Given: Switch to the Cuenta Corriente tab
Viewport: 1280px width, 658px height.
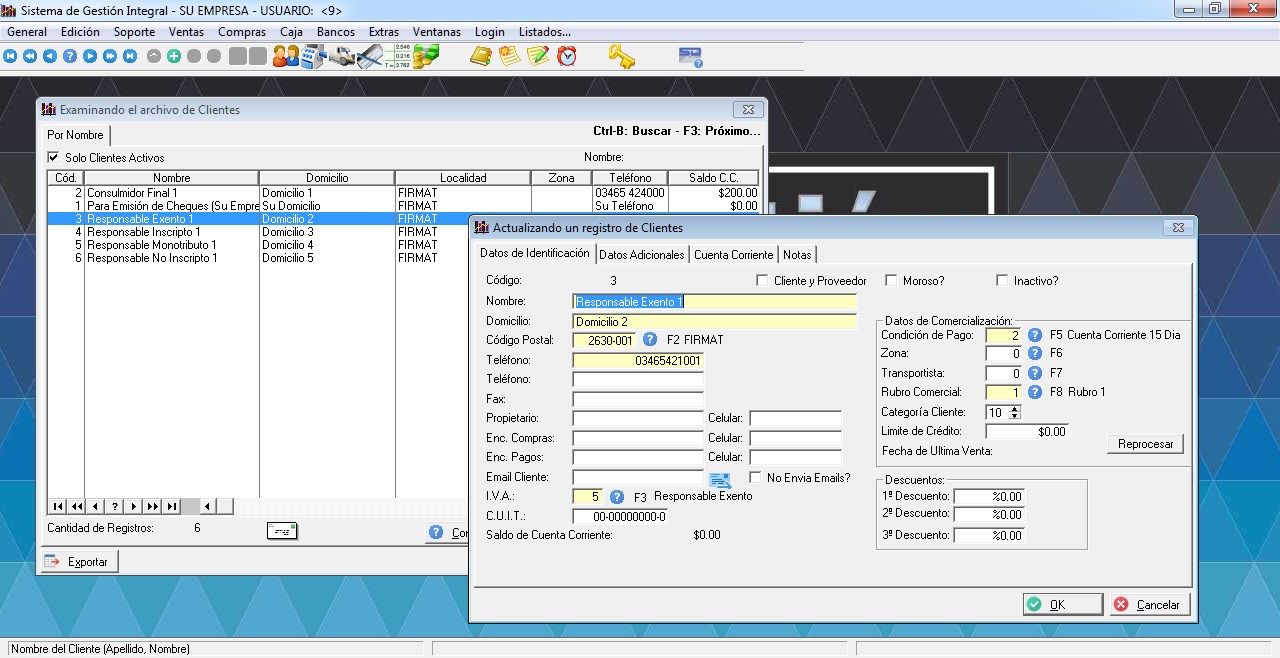Looking at the screenshot, I should click(x=733, y=255).
